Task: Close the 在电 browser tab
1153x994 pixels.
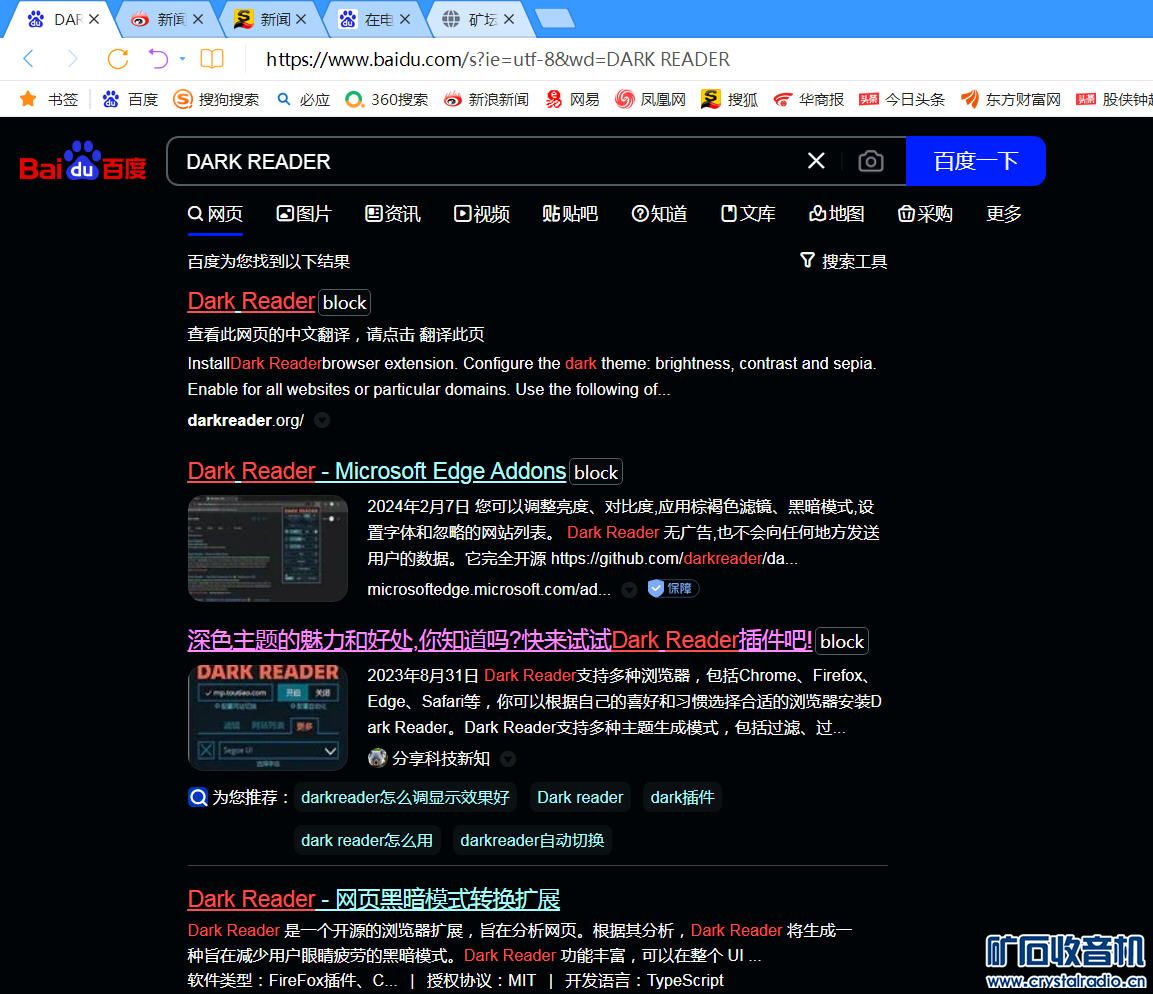Action: coord(405,20)
